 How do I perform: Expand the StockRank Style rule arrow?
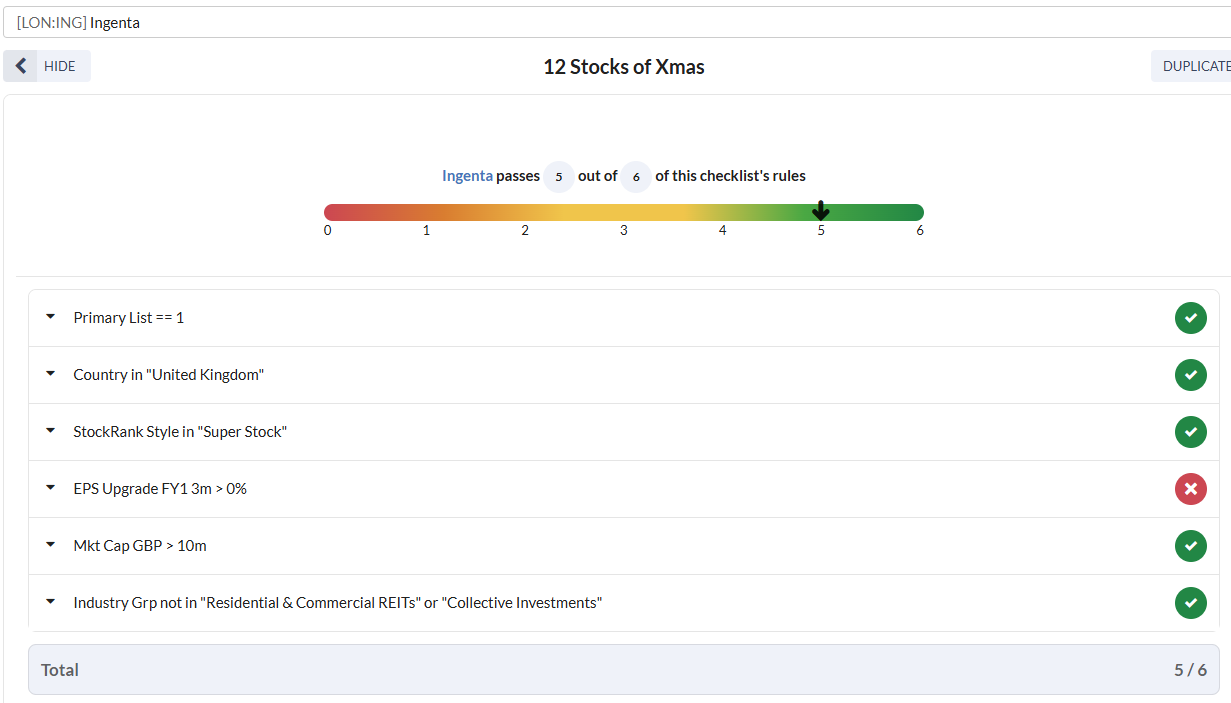pyautogui.click(x=51, y=431)
